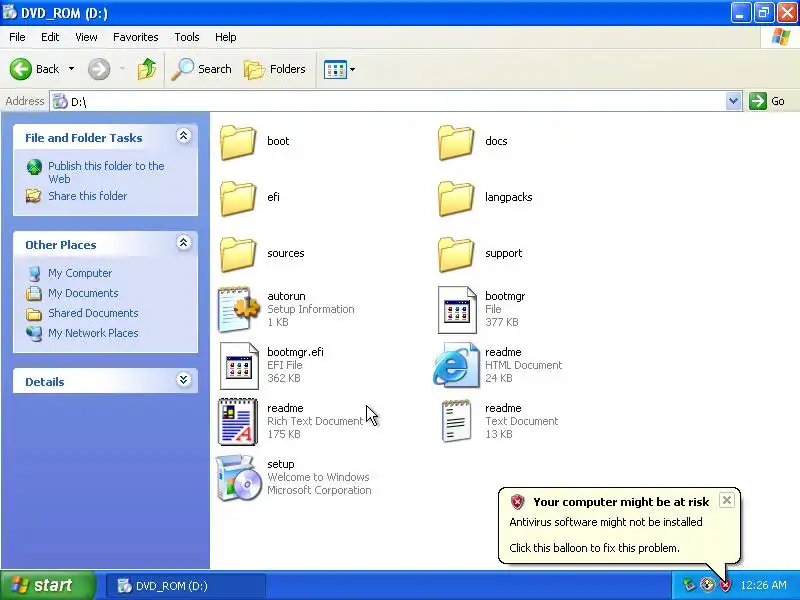Open the Back history dropdown arrow
The width and height of the screenshot is (800, 600).
(x=71, y=69)
